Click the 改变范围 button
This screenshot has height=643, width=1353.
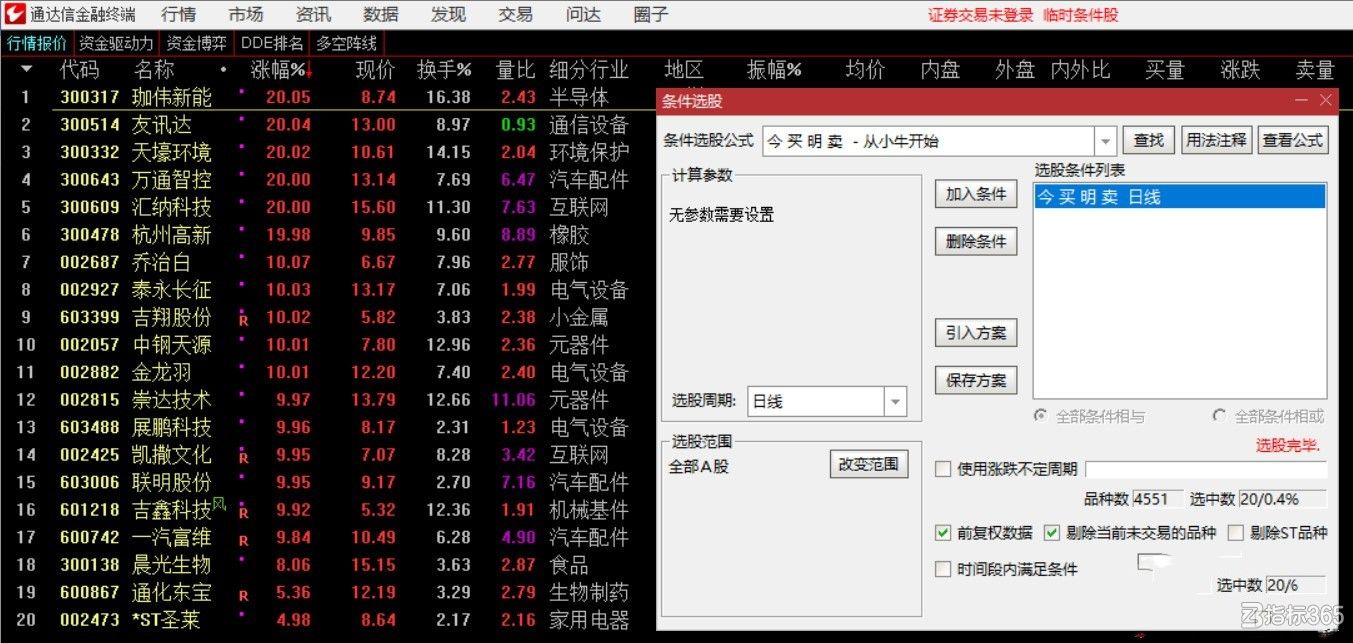click(869, 464)
